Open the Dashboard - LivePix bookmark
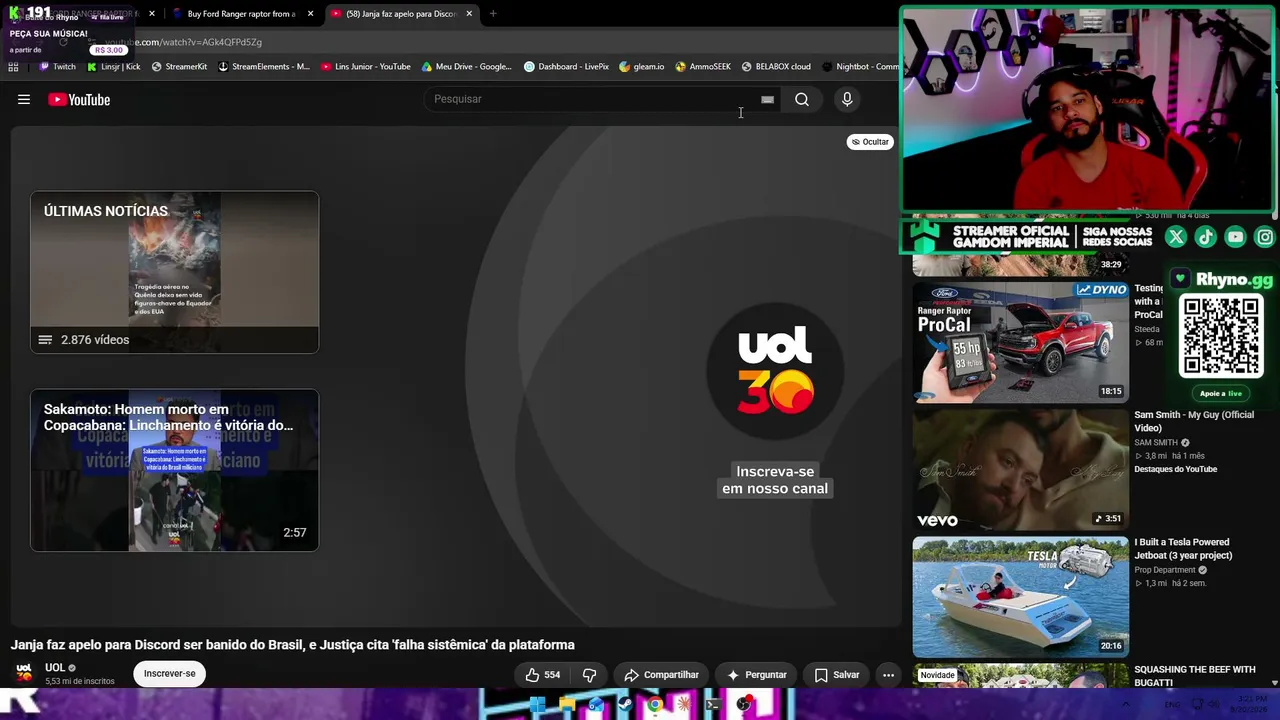This screenshot has width=1280, height=720. (x=566, y=67)
